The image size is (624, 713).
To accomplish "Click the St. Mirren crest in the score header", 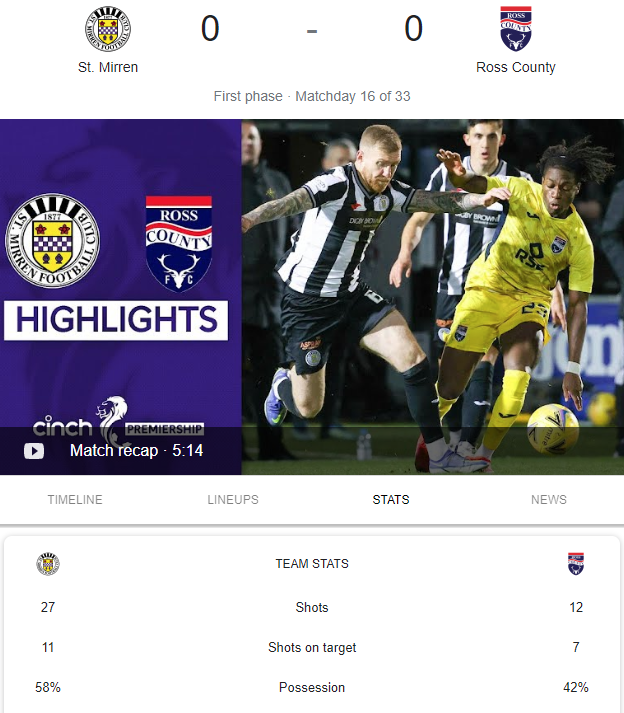I will [108, 29].
